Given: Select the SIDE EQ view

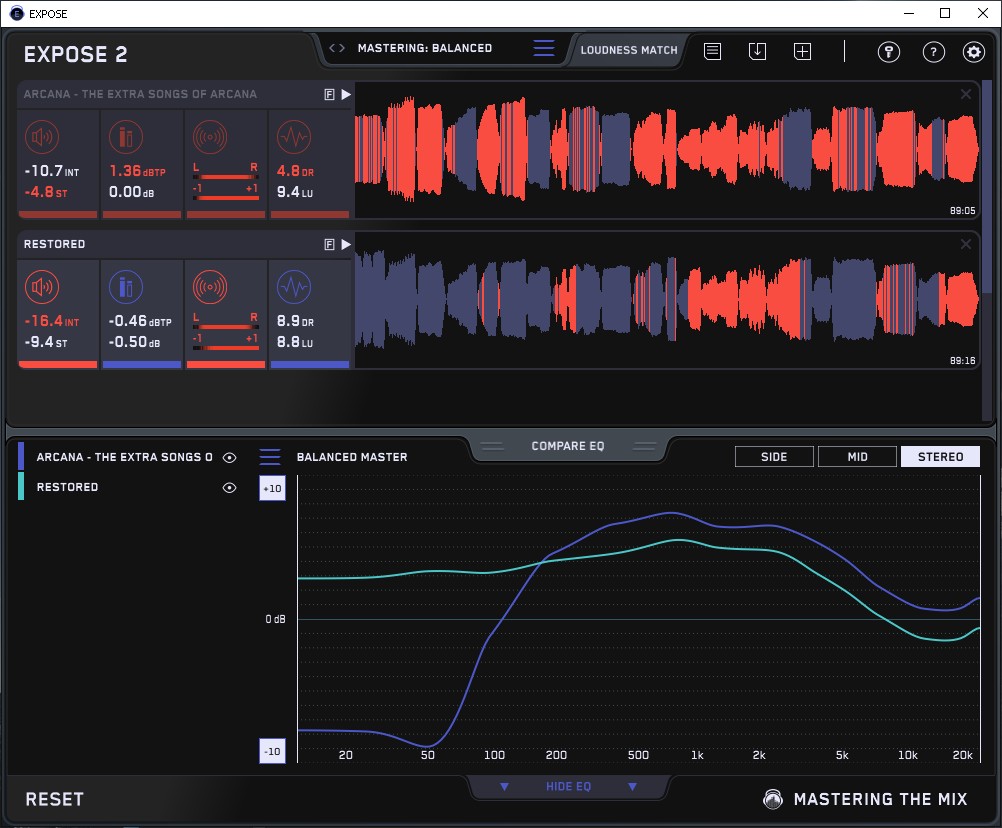Looking at the screenshot, I should click(x=774, y=457).
